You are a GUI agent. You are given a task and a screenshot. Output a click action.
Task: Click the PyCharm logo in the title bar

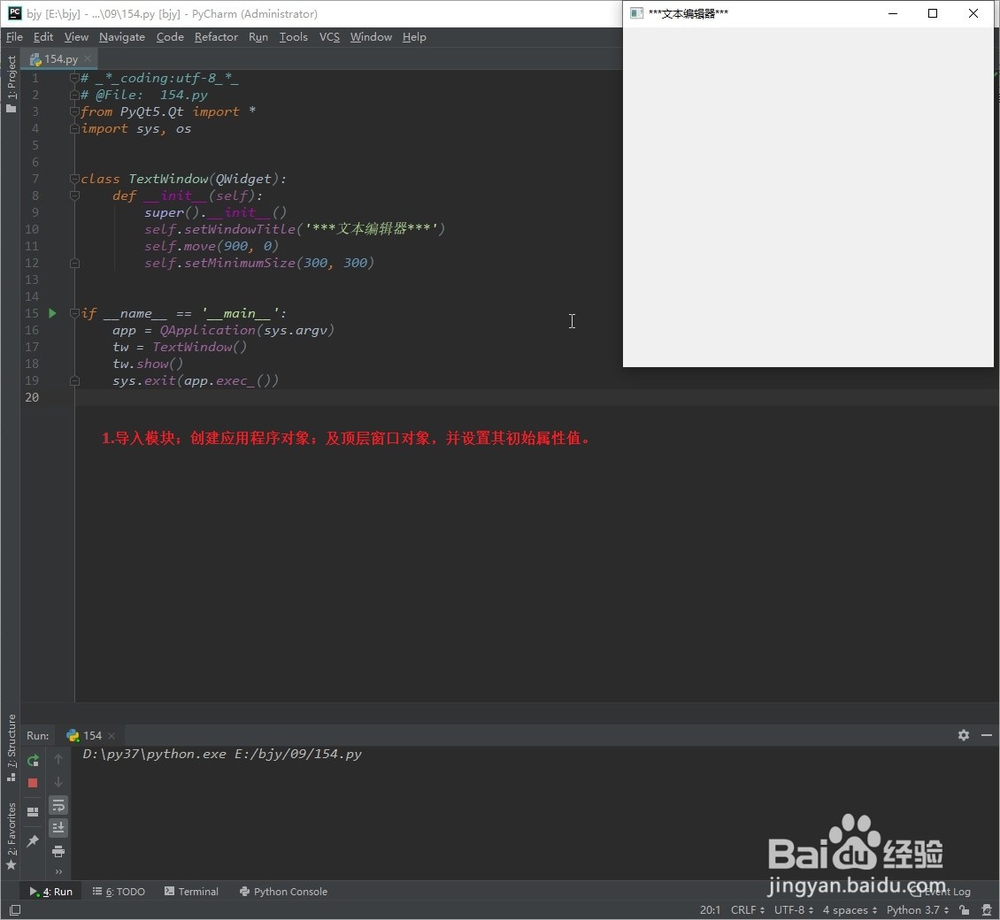[x=14, y=13]
